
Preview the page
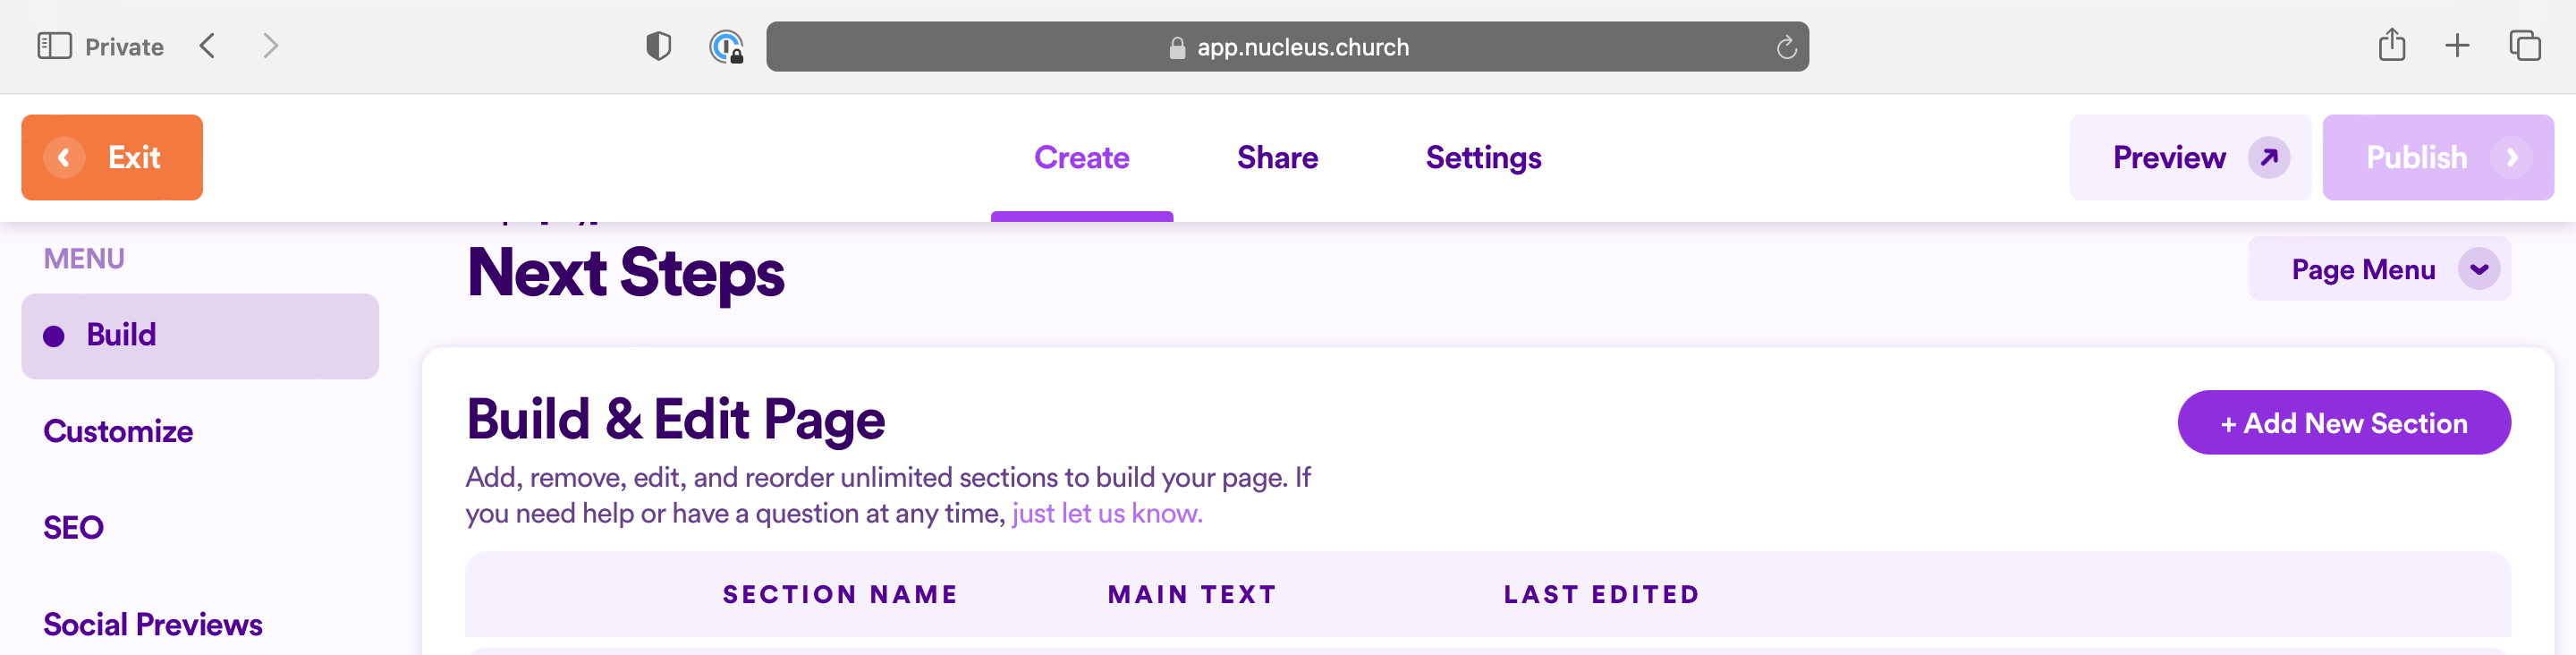(x=2189, y=157)
